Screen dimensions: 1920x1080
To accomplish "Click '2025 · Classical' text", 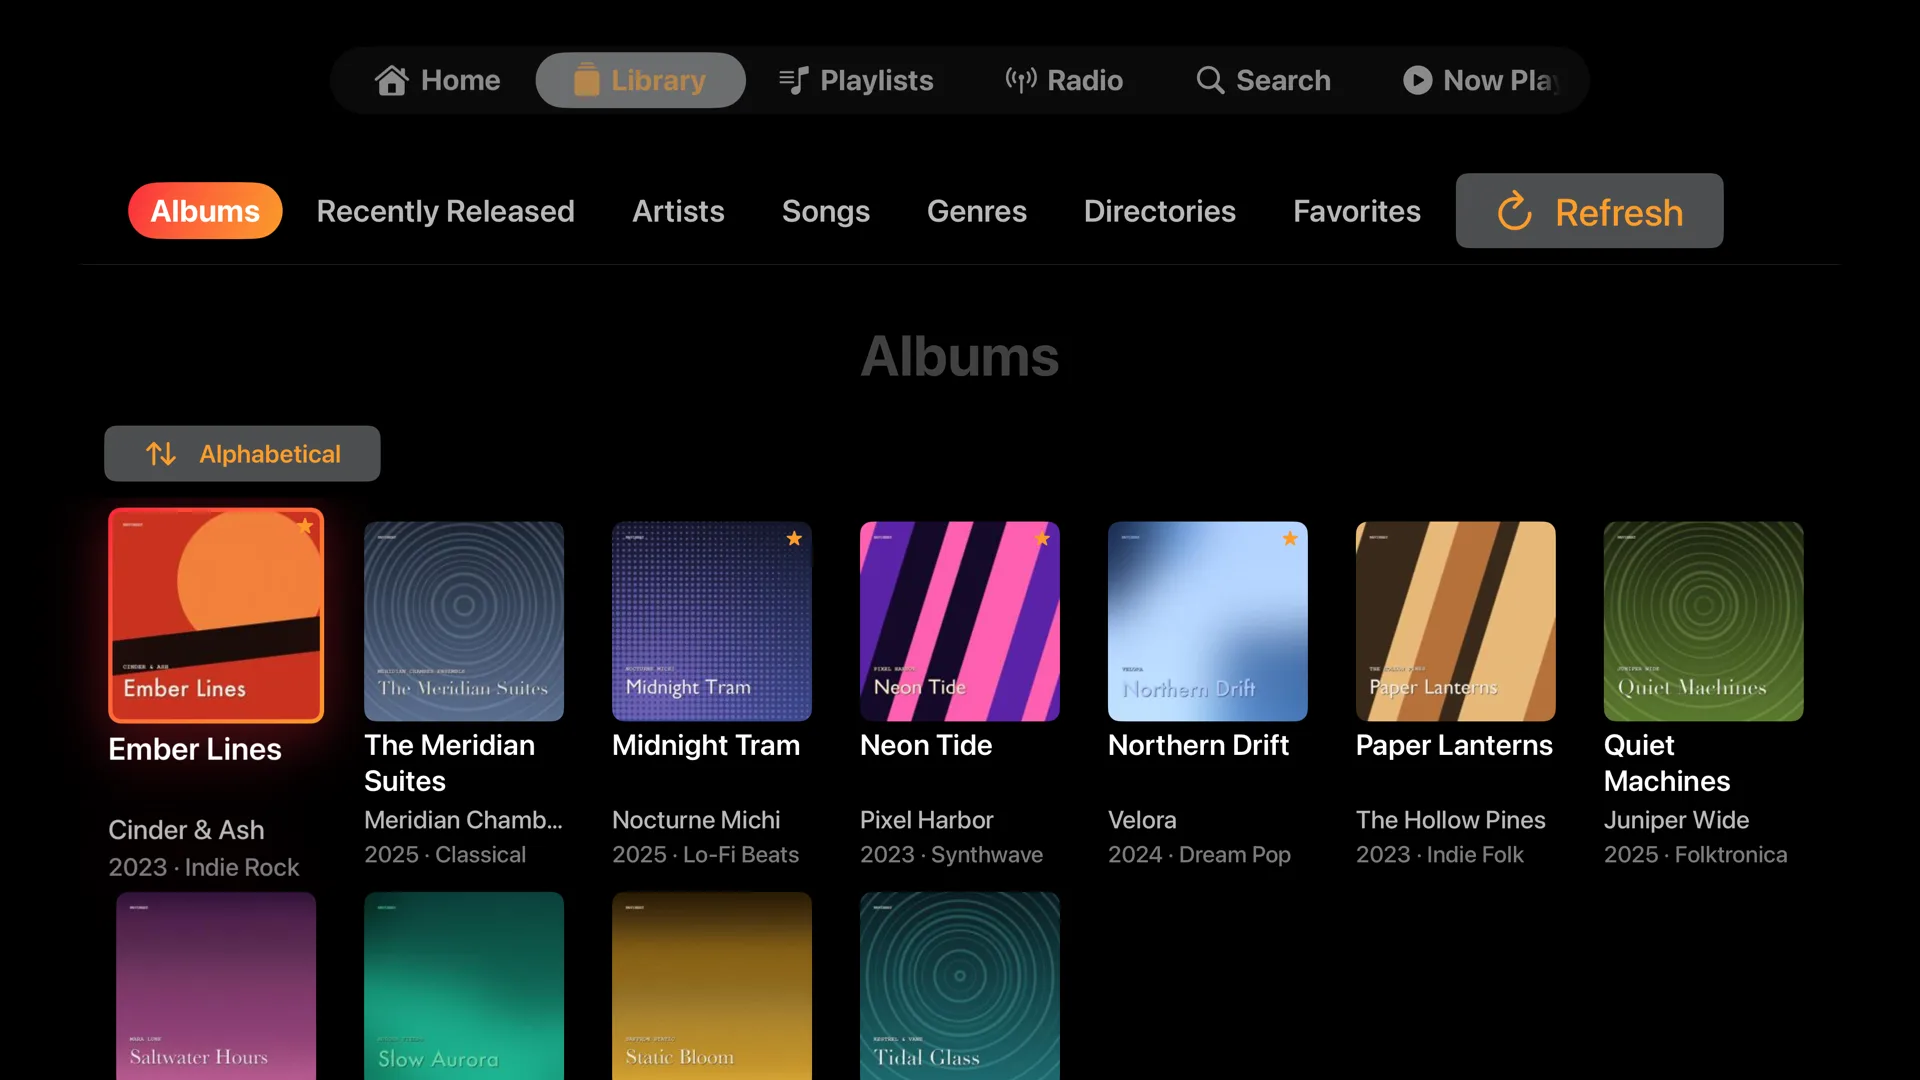I will click(x=445, y=855).
